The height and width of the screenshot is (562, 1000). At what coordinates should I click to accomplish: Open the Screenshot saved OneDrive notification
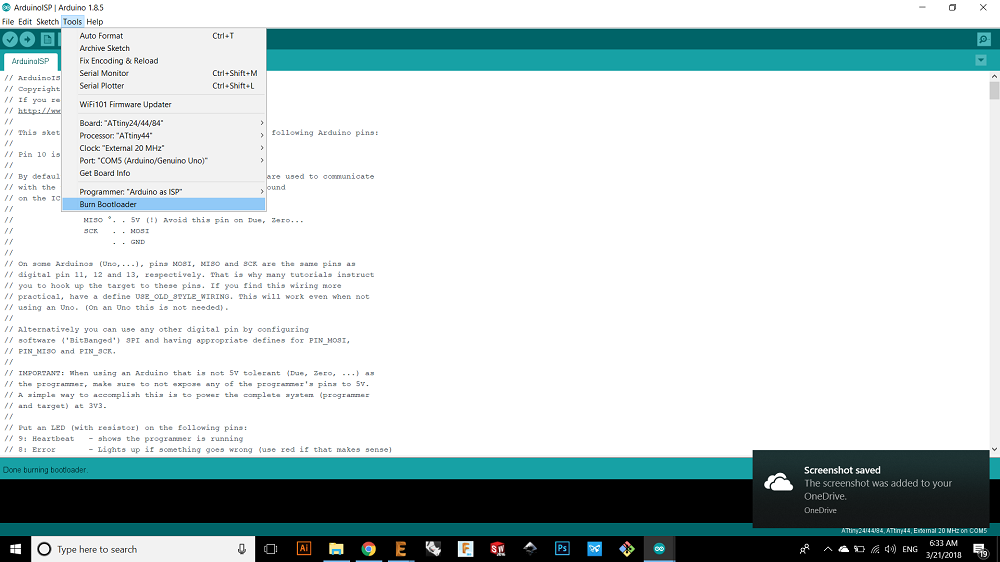(x=871, y=489)
